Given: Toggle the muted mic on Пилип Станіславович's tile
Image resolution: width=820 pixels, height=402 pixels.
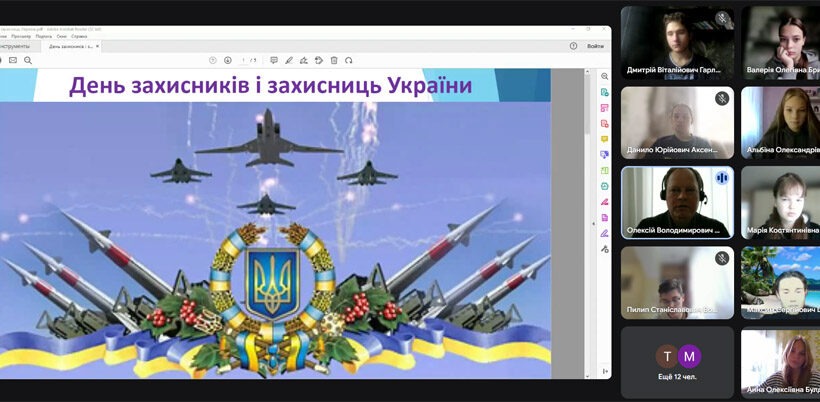Looking at the screenshot, I should pos(721,257).
